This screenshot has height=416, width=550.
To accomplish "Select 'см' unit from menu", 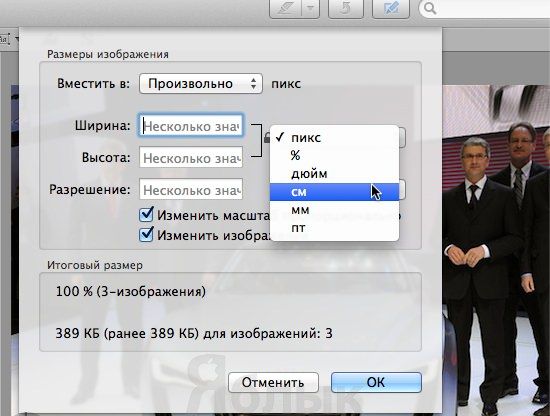I will [x=334, y=192].
